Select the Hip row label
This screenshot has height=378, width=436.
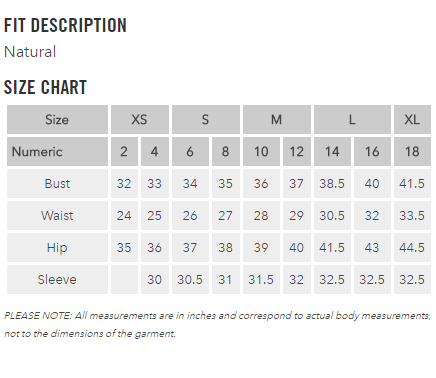[x=57, y=247]
